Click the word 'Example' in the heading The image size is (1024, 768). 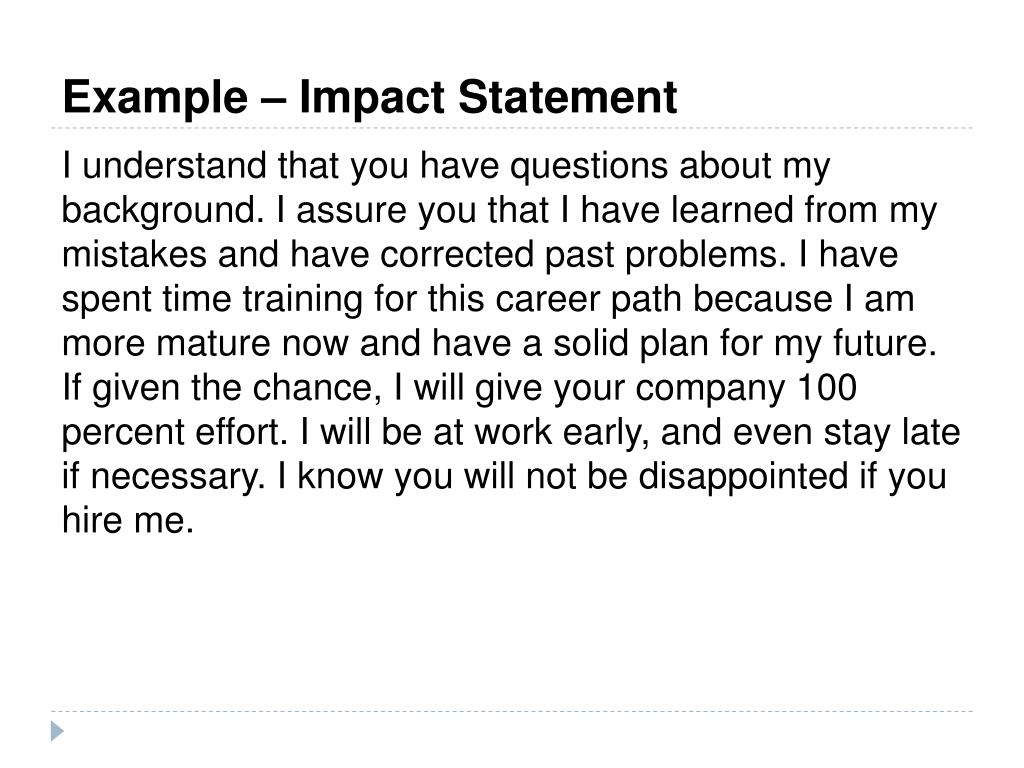tap(155, 98)
